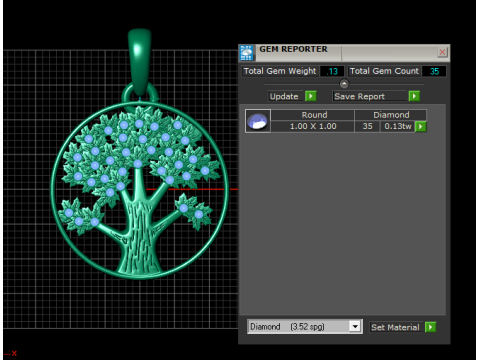Click the Total Gem Weight label
Screen dimensions: 480x360
[x=280, y=71]
